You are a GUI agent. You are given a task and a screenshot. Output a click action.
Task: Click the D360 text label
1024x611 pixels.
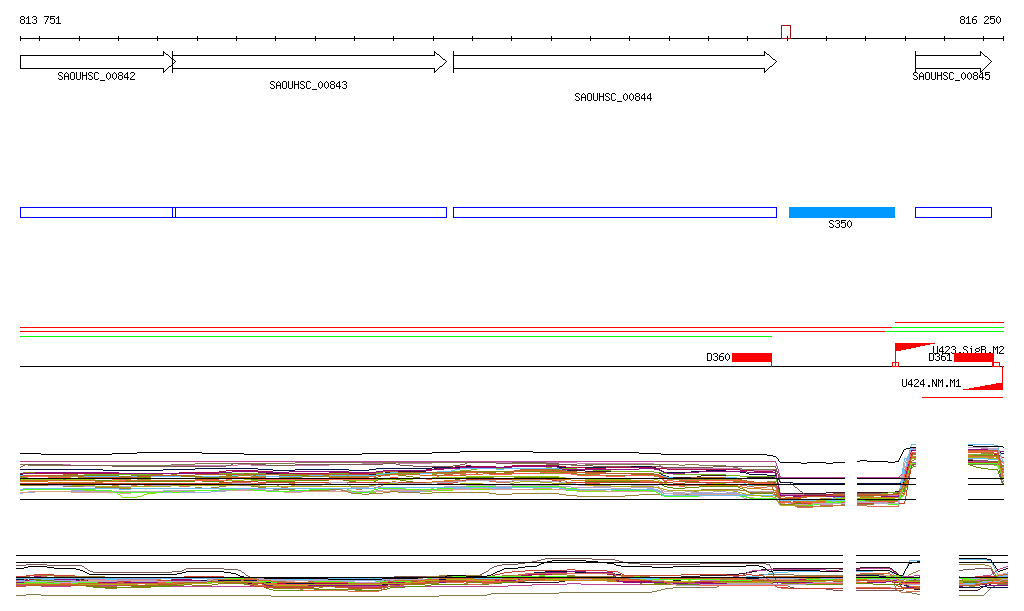pyautogui.click(x=718, y=357)
